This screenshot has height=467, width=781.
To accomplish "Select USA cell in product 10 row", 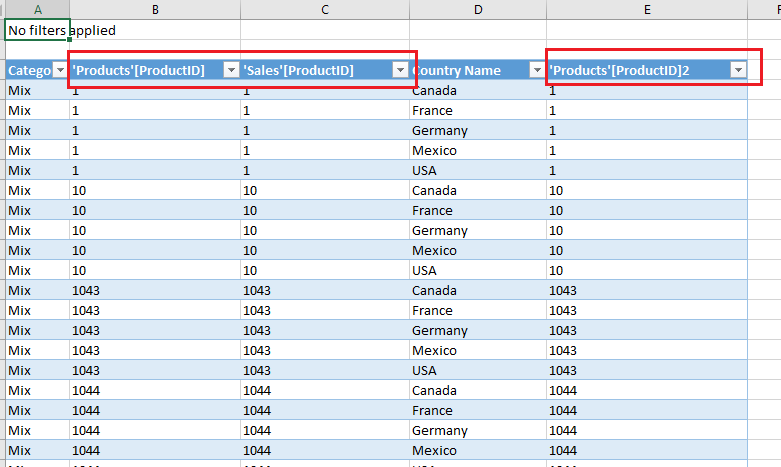I will click(x=478, y=270).
